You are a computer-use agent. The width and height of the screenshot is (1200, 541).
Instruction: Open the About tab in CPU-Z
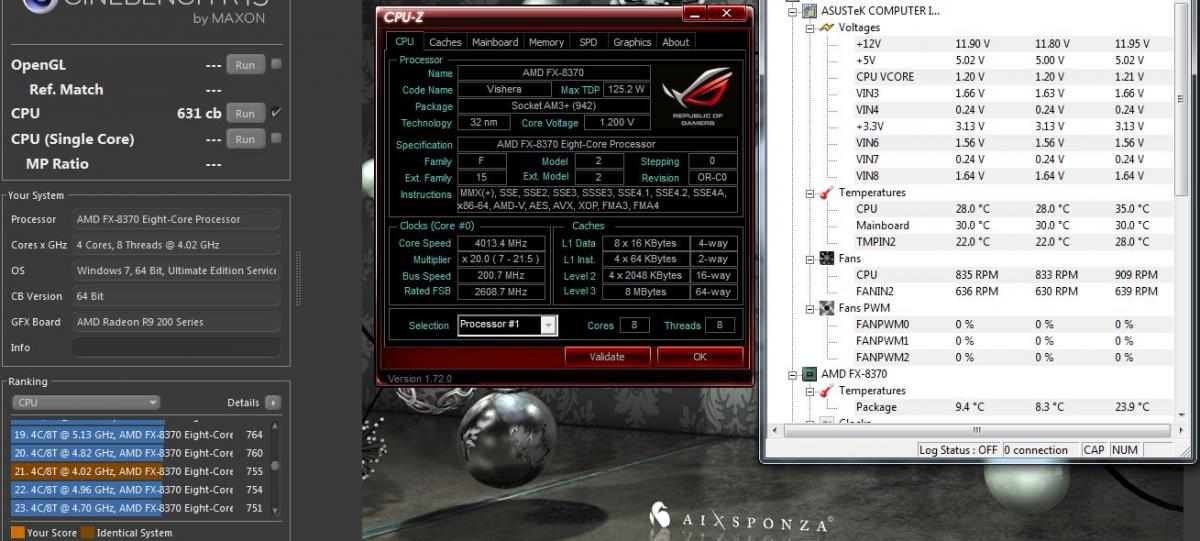click(676, 42)
